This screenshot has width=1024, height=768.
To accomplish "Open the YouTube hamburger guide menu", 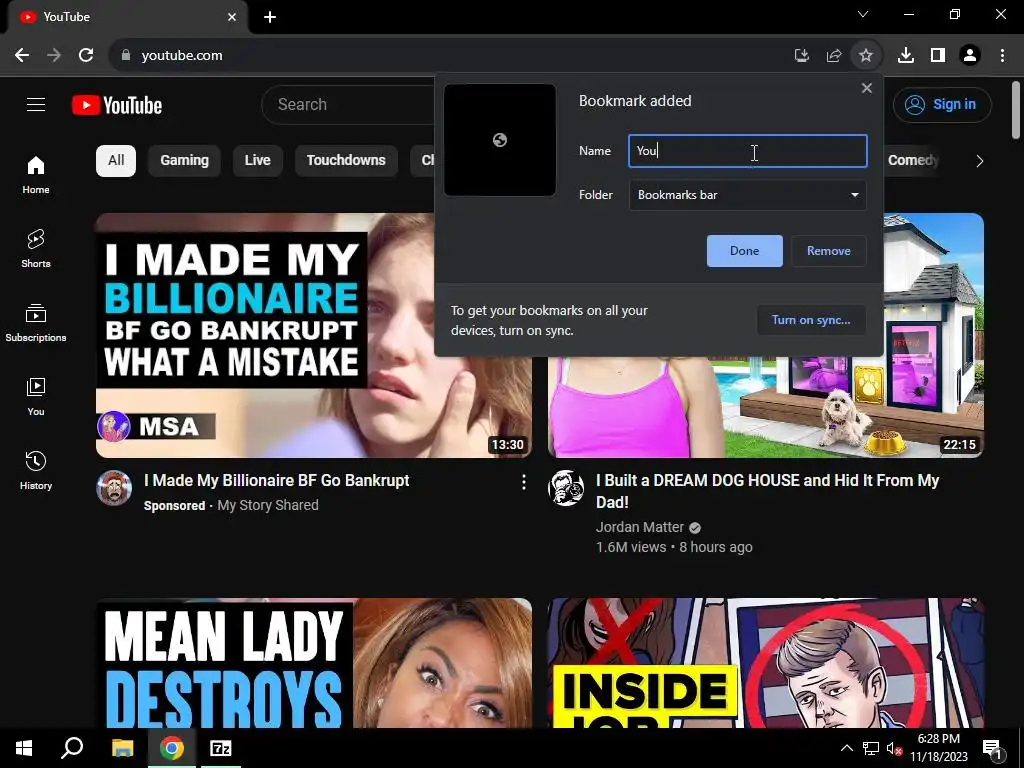I will point(36,104).
